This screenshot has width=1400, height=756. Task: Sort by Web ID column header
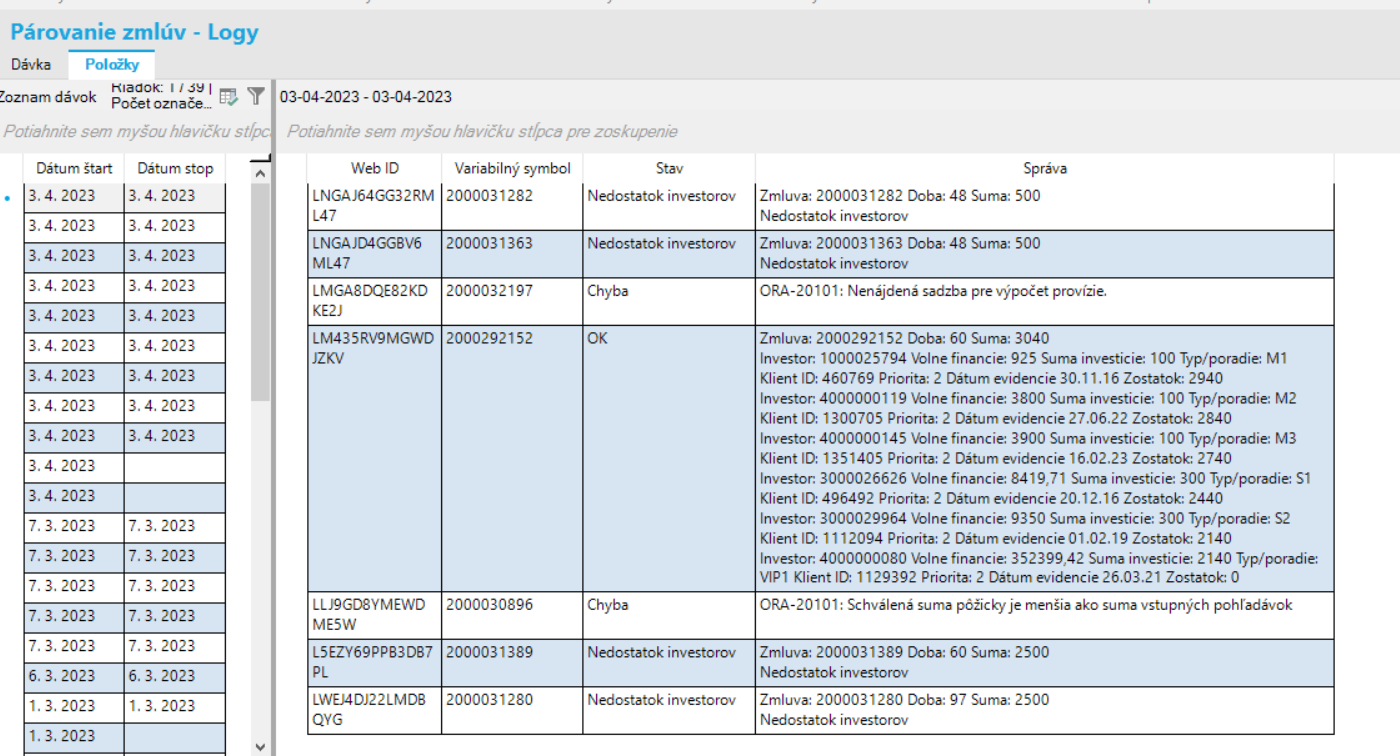pyautogui.click(x=375, y=168)
